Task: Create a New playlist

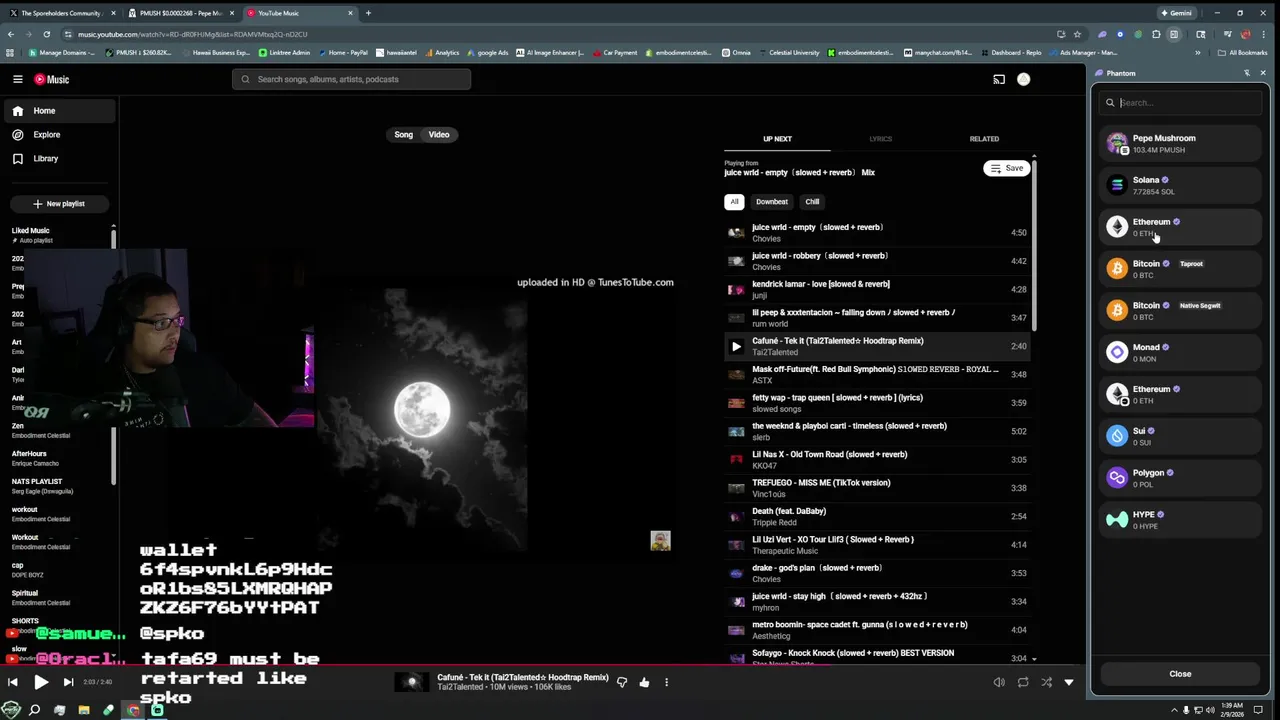Action: 58,204
